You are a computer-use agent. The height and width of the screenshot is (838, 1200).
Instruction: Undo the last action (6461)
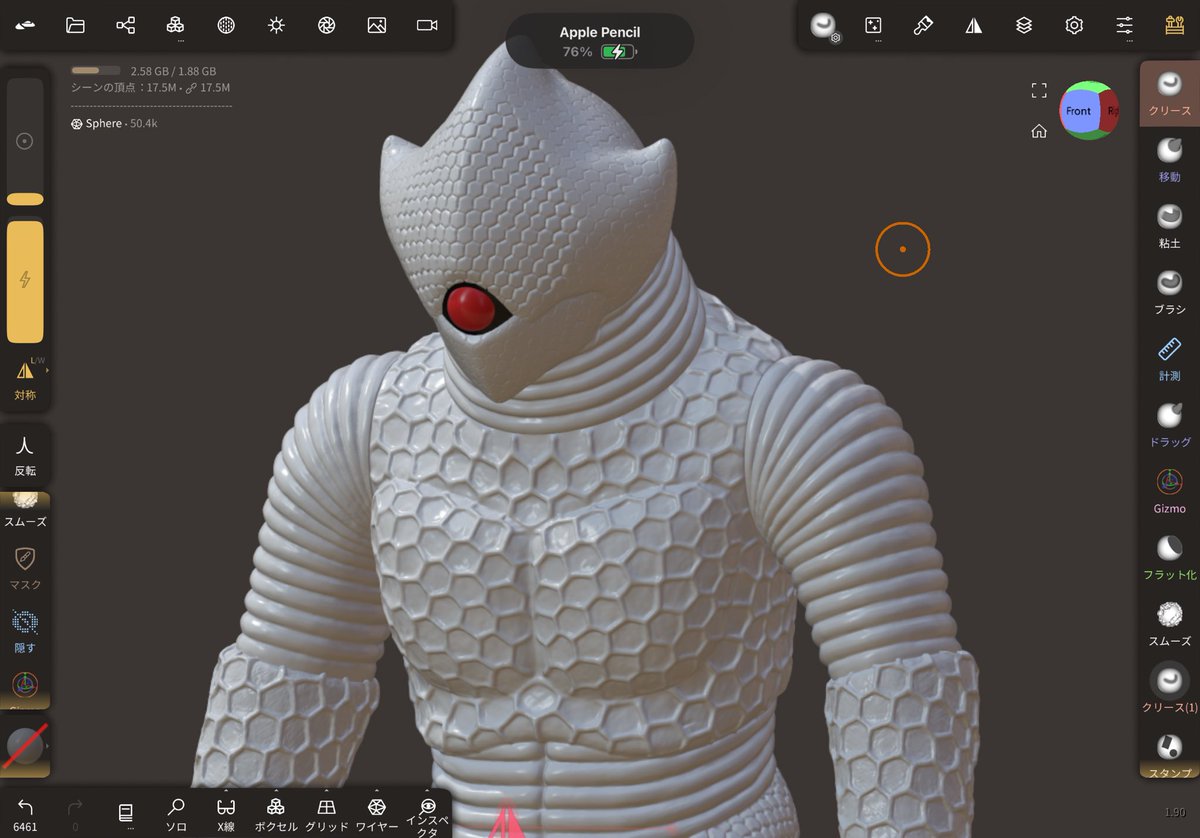tap(25, 814)
